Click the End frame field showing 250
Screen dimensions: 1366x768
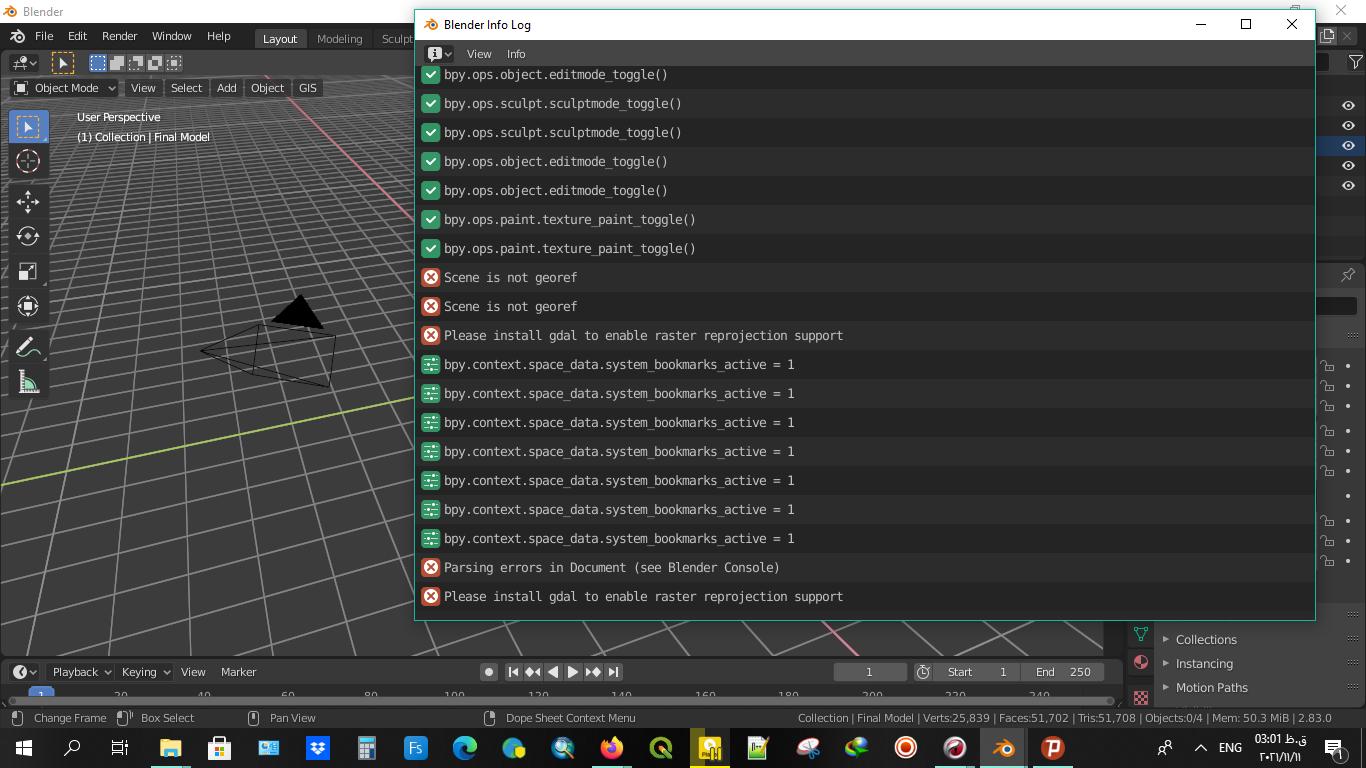[1064, 672]
